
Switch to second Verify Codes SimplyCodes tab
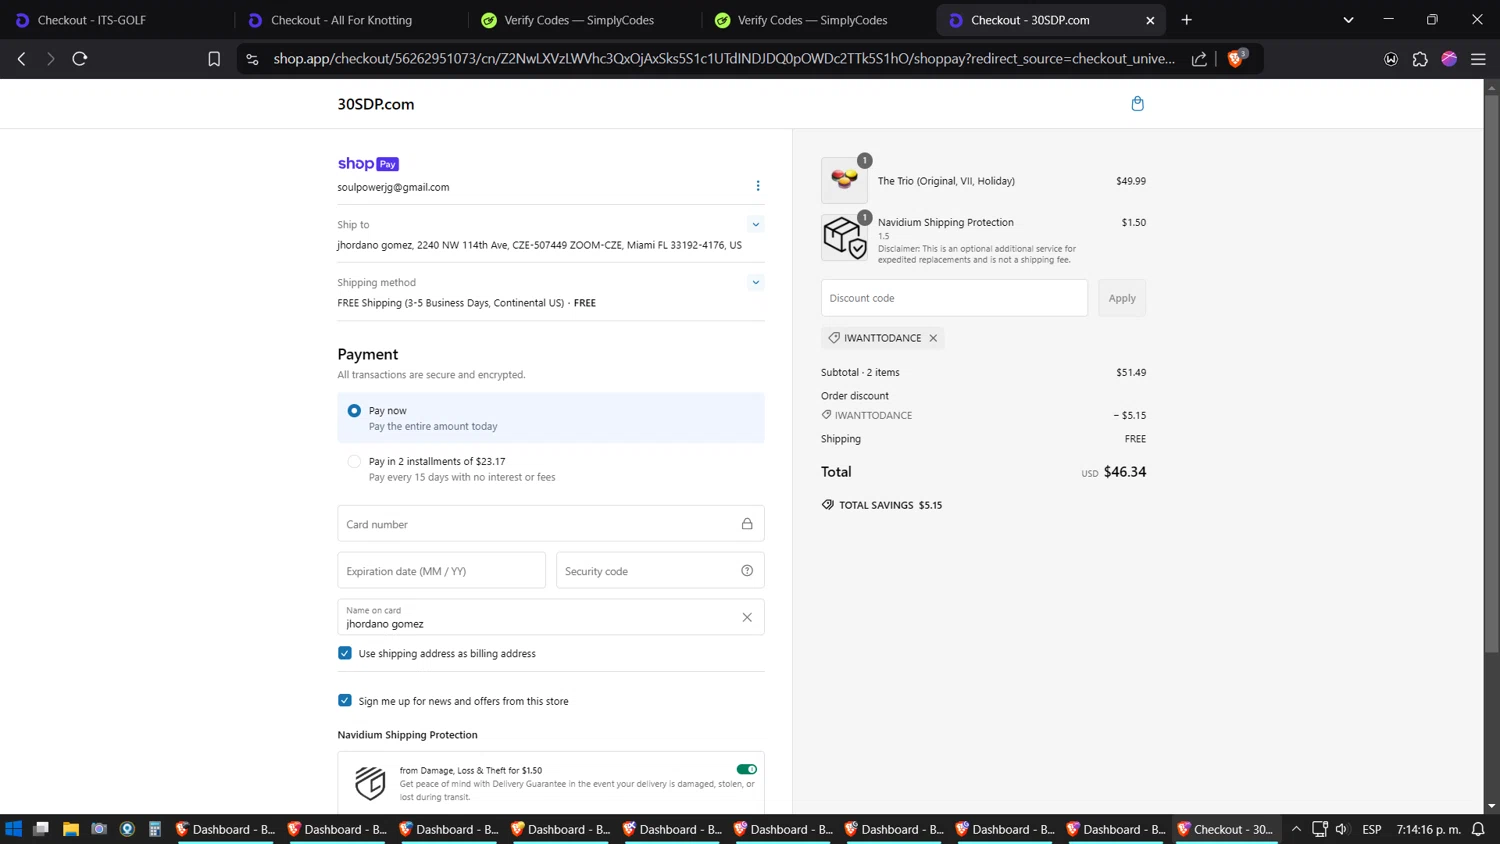[817, 20]
